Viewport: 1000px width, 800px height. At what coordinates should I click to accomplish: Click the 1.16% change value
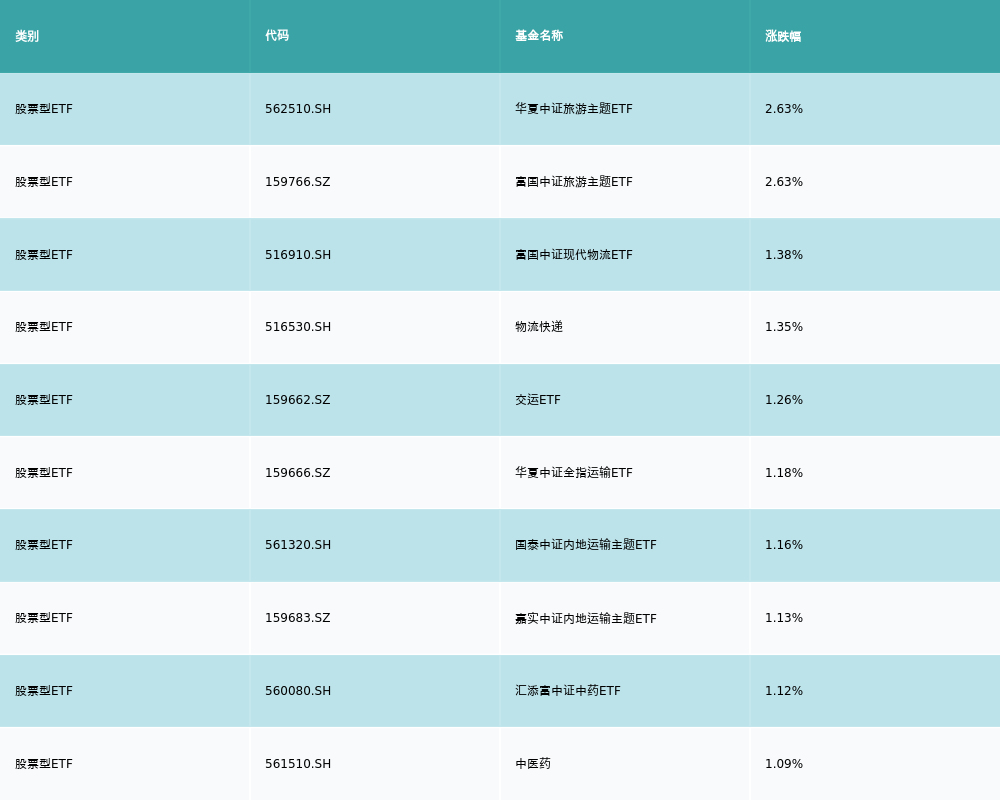(784, 545)
